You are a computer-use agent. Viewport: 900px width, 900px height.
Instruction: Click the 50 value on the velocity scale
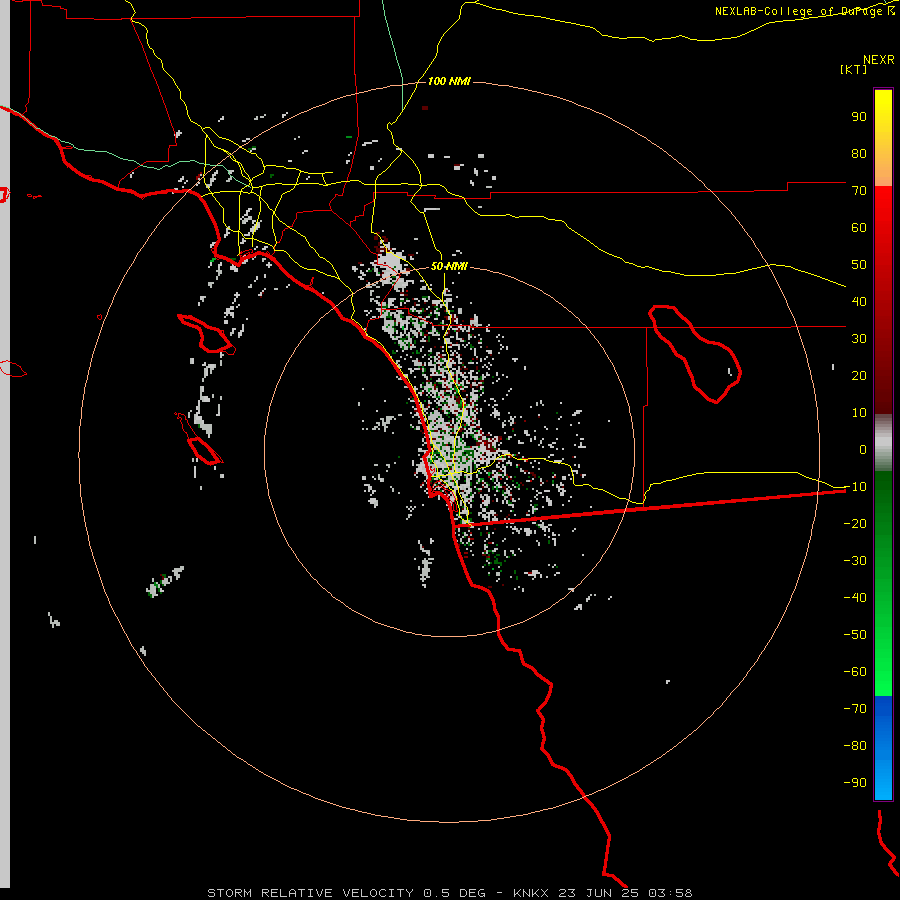(859, 265)
